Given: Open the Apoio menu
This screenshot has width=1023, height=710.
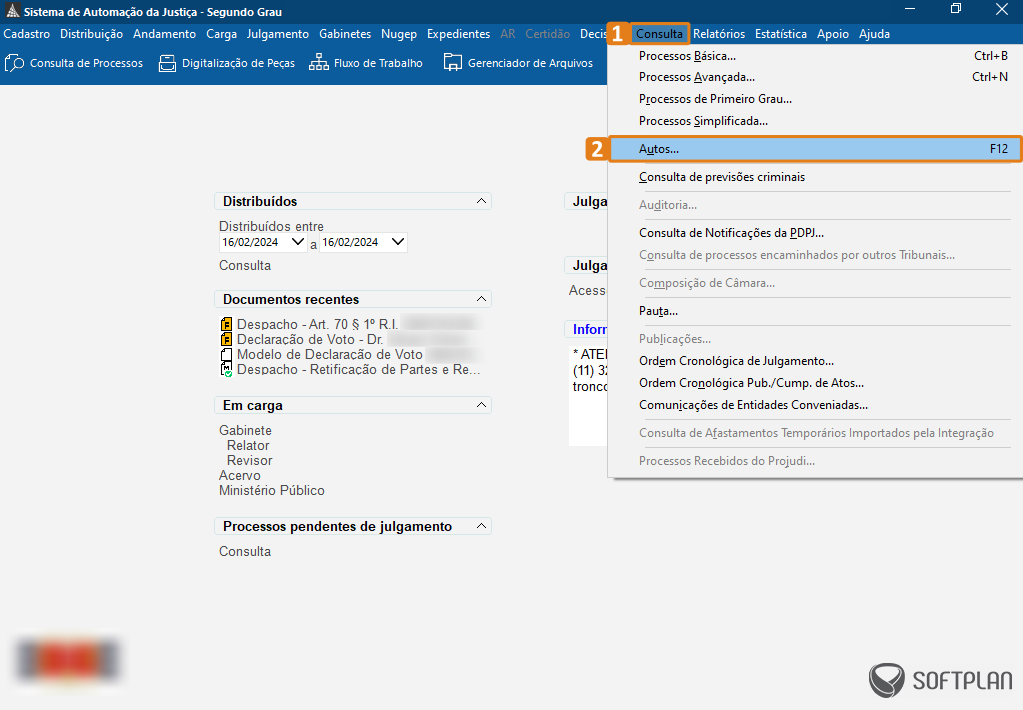Looking at the screenshot, I should point(833,34).
